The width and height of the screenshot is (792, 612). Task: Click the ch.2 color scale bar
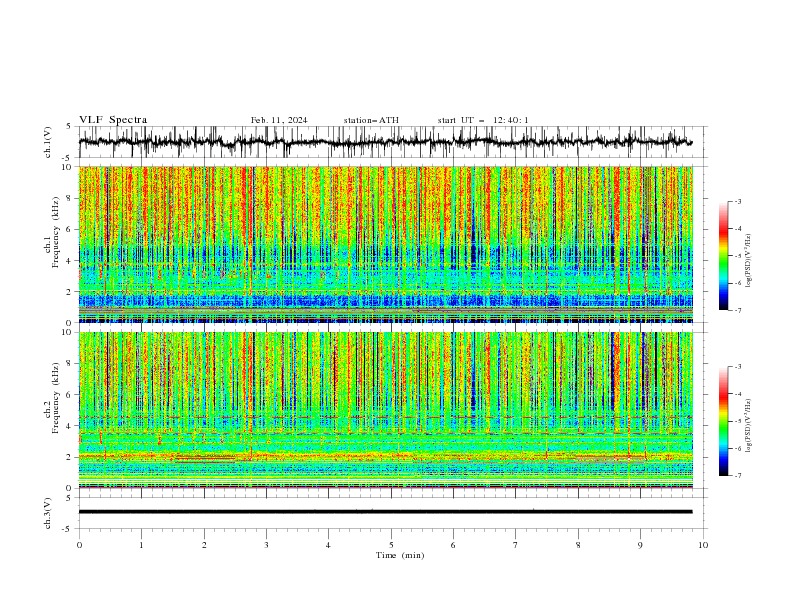(x=723, y=421)
